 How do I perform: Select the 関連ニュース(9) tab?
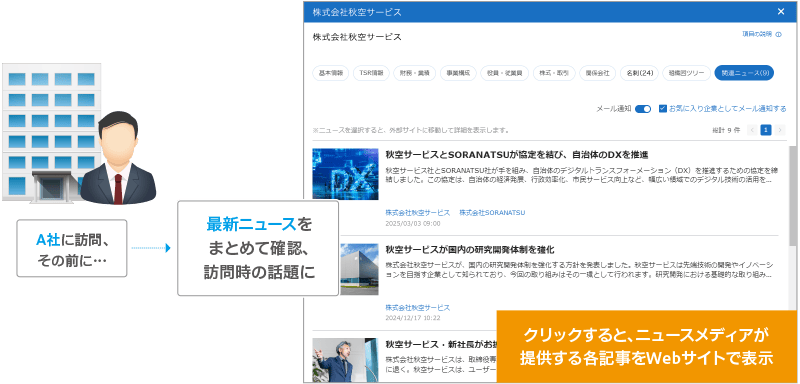coord(744,73)
